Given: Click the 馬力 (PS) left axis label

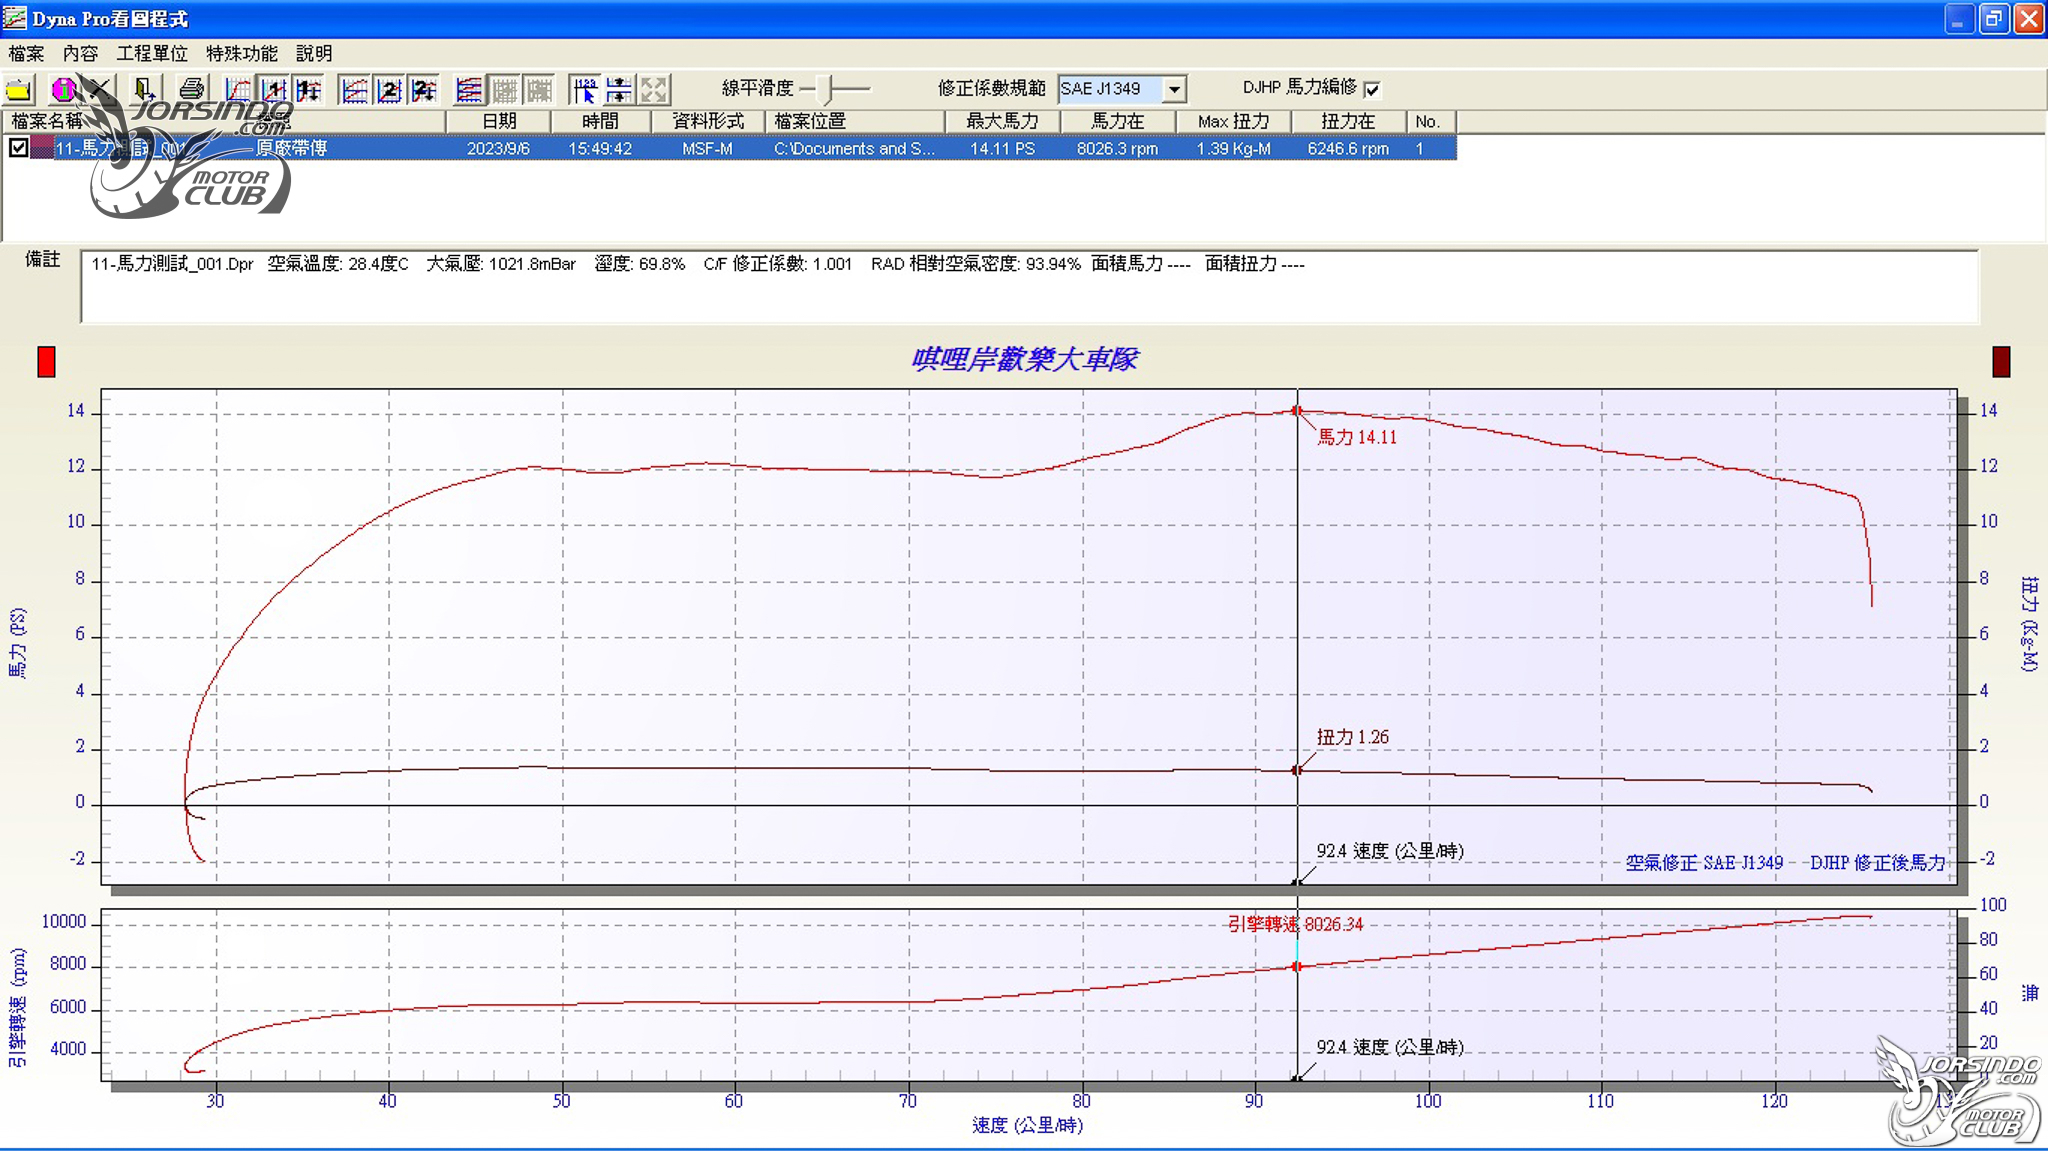Looking at the screenshot, I should tap(18, 643).
